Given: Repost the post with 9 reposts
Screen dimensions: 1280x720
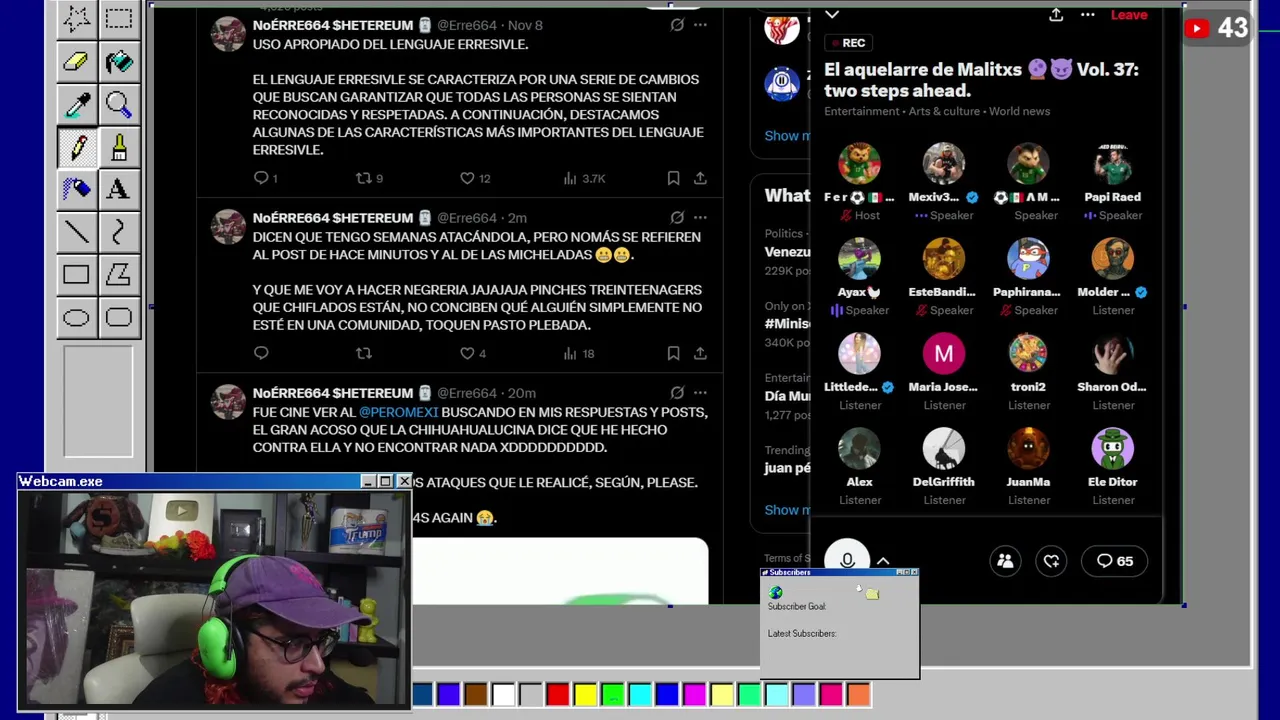Looking at the screenshot, I should [364, 178].
